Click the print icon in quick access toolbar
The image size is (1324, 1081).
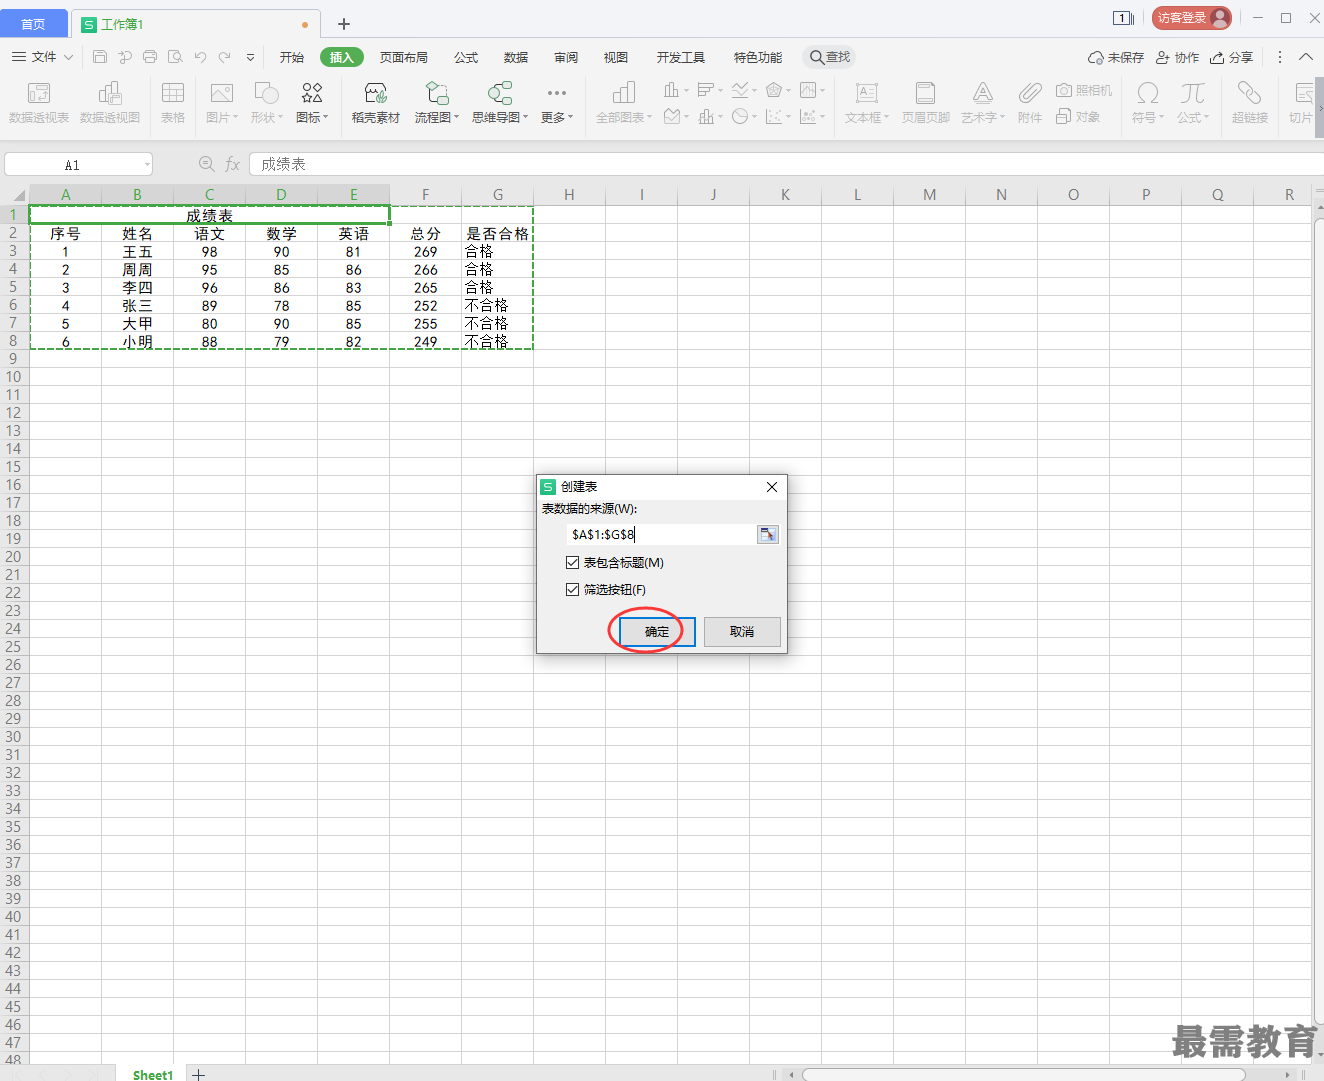[150, 57]
